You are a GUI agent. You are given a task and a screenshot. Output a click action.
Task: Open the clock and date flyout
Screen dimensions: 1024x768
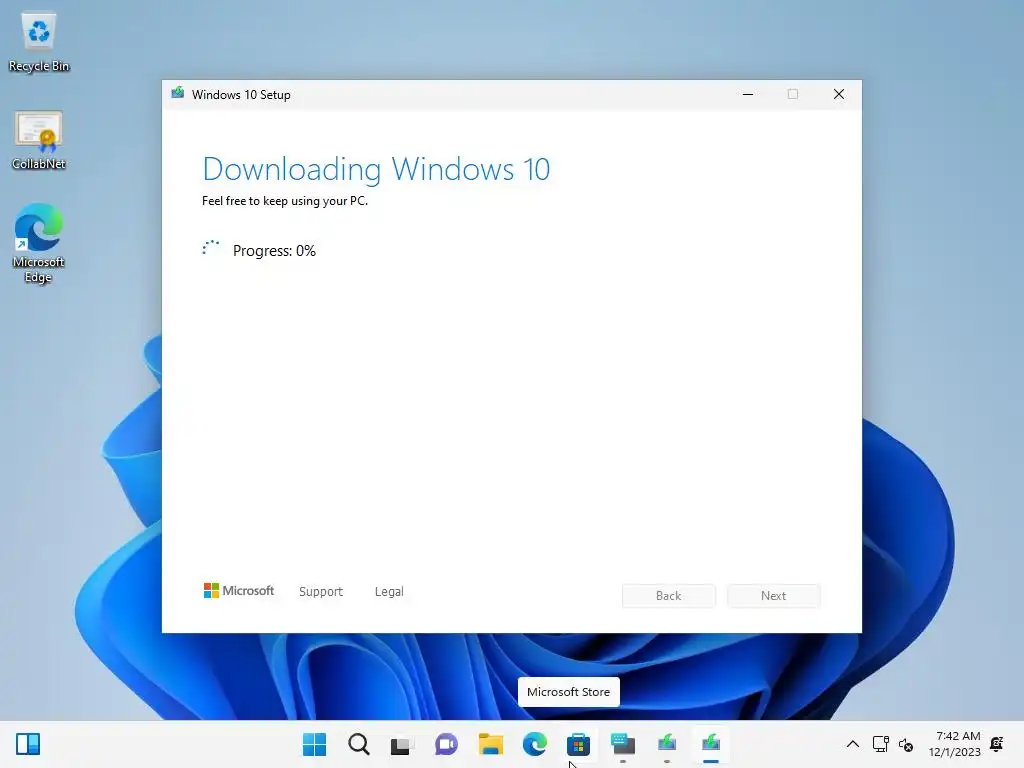coord(954,744)
